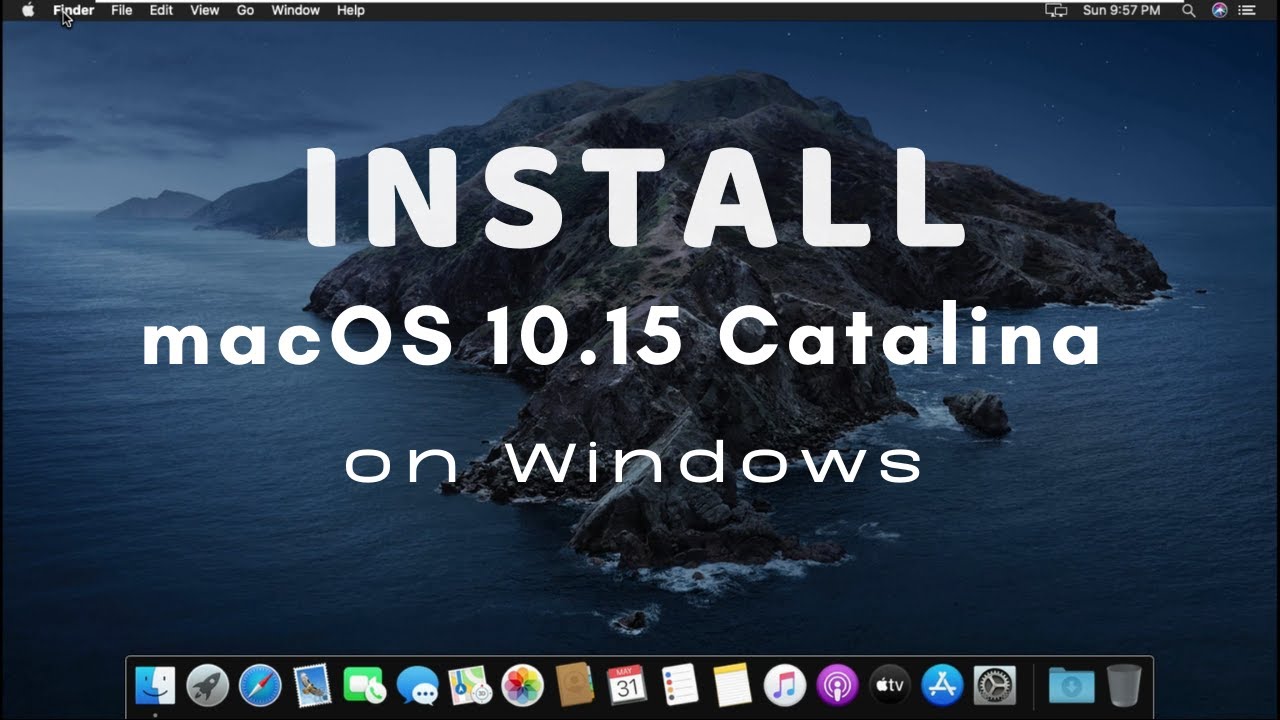This screenshot has height=720, width=1280.
Task: Launch Photos app from Dock
Action: (x=522, y=686)
